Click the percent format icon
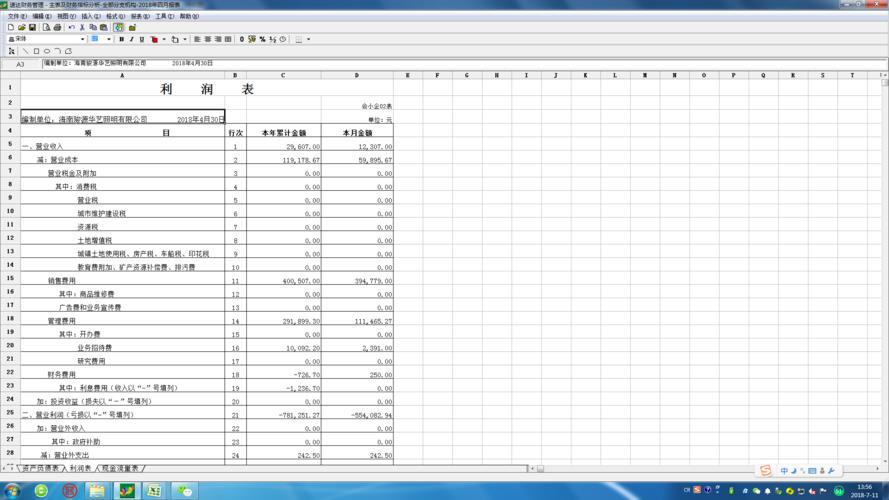The height and width of the screenshot is (500, 889). [262, 40]
